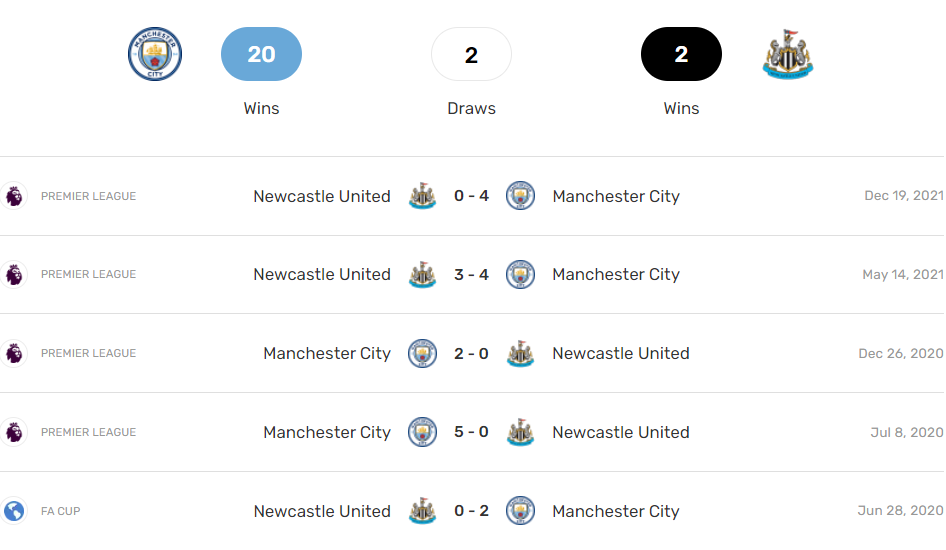Open the 3 - 4 match score
946x550 pixels.
point(471,275)
